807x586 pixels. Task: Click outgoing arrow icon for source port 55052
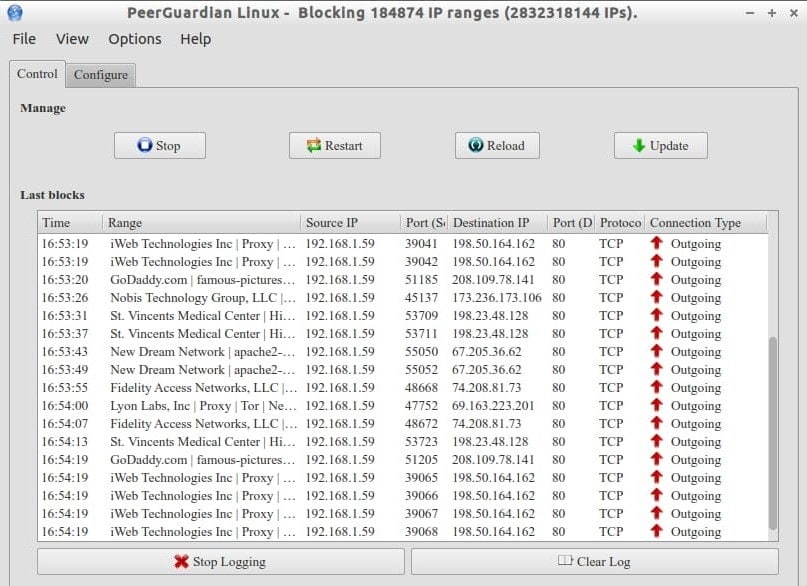click(x=656, y=369)
